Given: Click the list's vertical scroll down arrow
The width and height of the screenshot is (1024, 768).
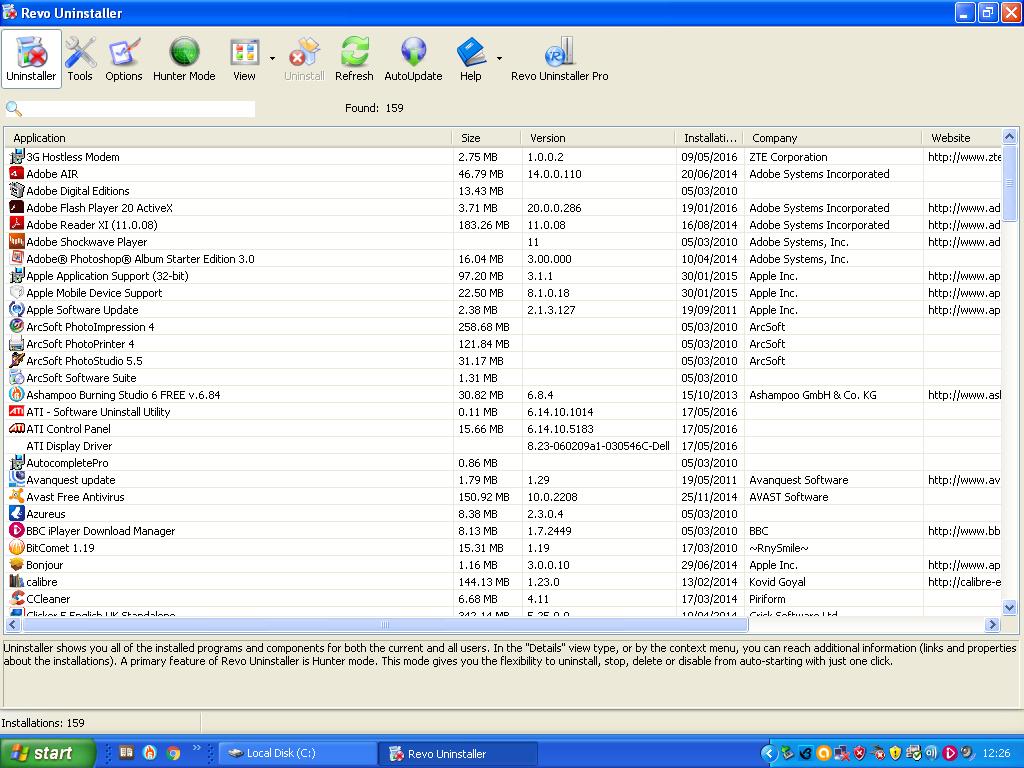Looking at the screenshot, I should point(1009,607).
